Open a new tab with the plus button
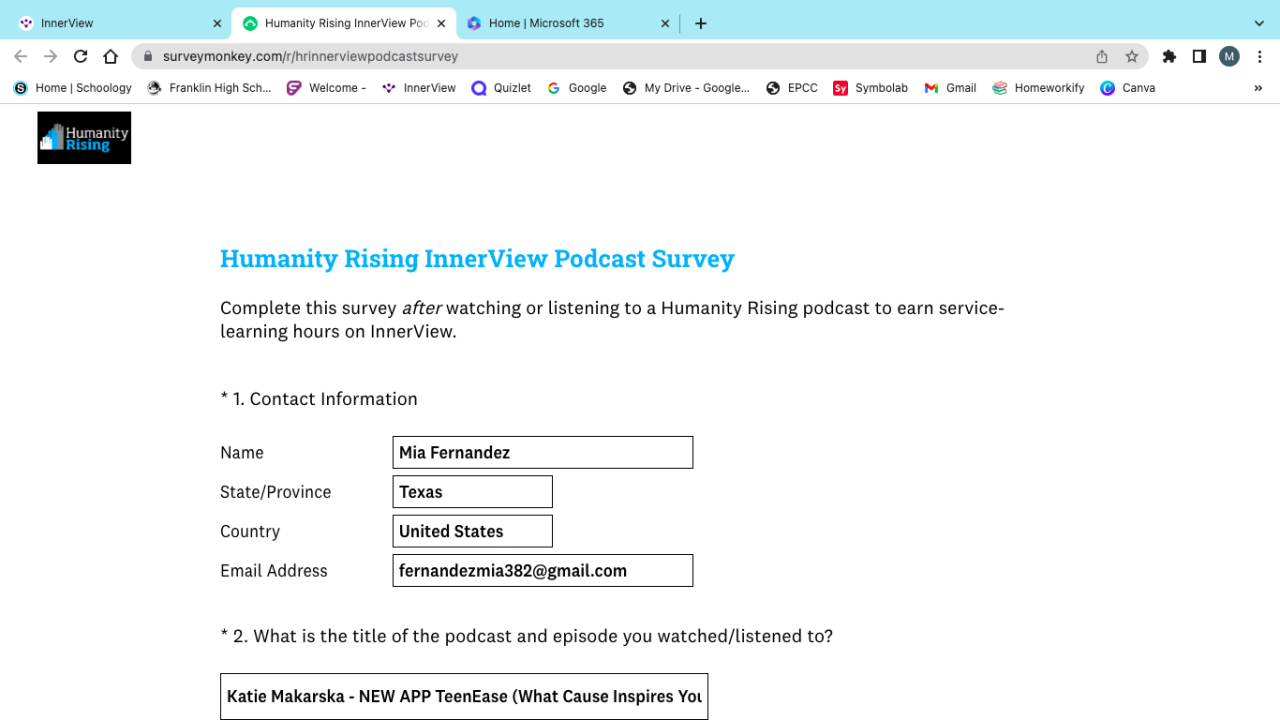The image size is (1280, 720). tap(701, 23)
